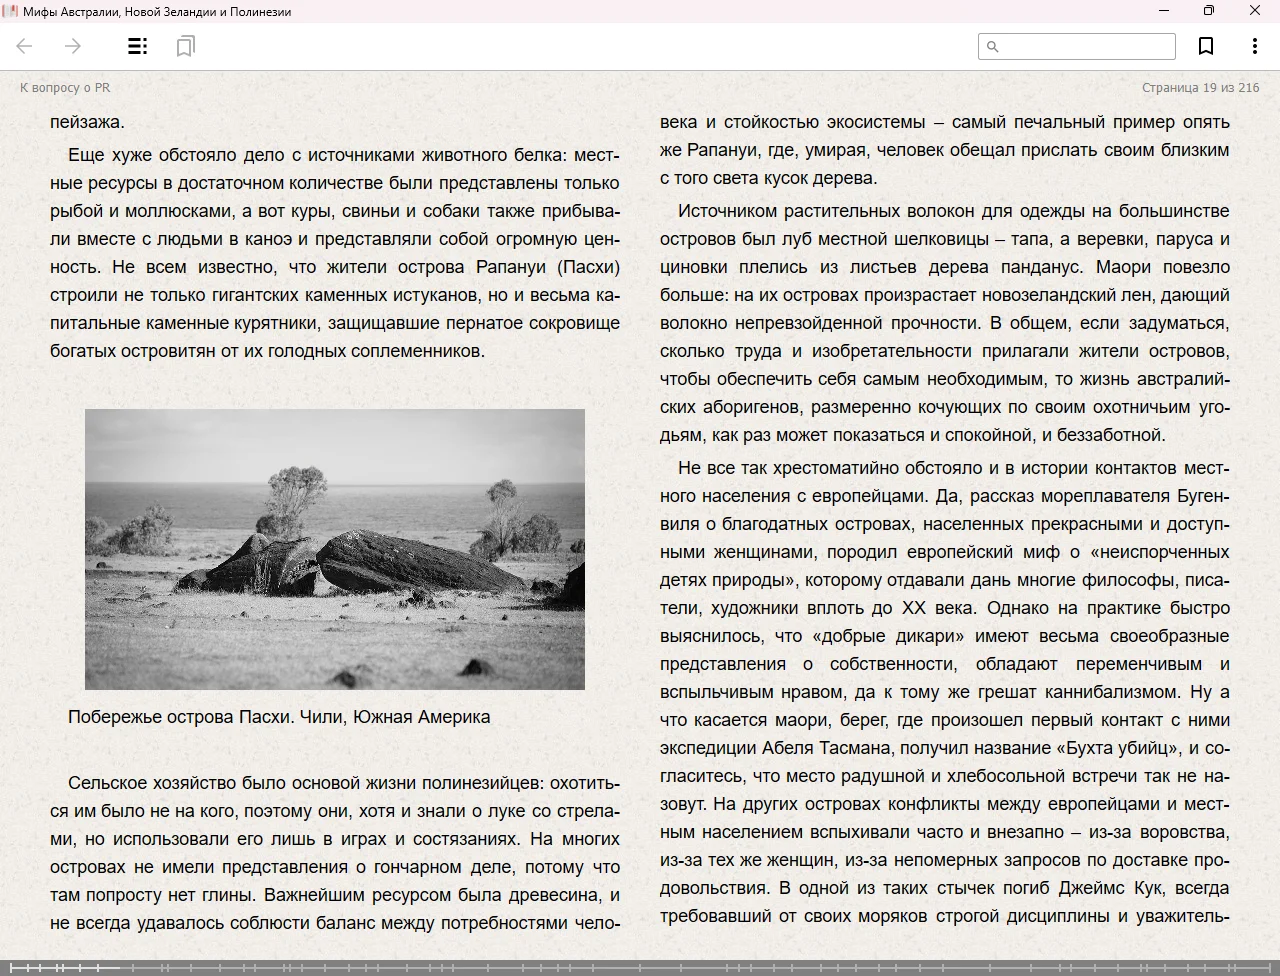Click the magnifier icon in search box
Image resolution: width=1280 pixels, height=976 pixels.
993,46
